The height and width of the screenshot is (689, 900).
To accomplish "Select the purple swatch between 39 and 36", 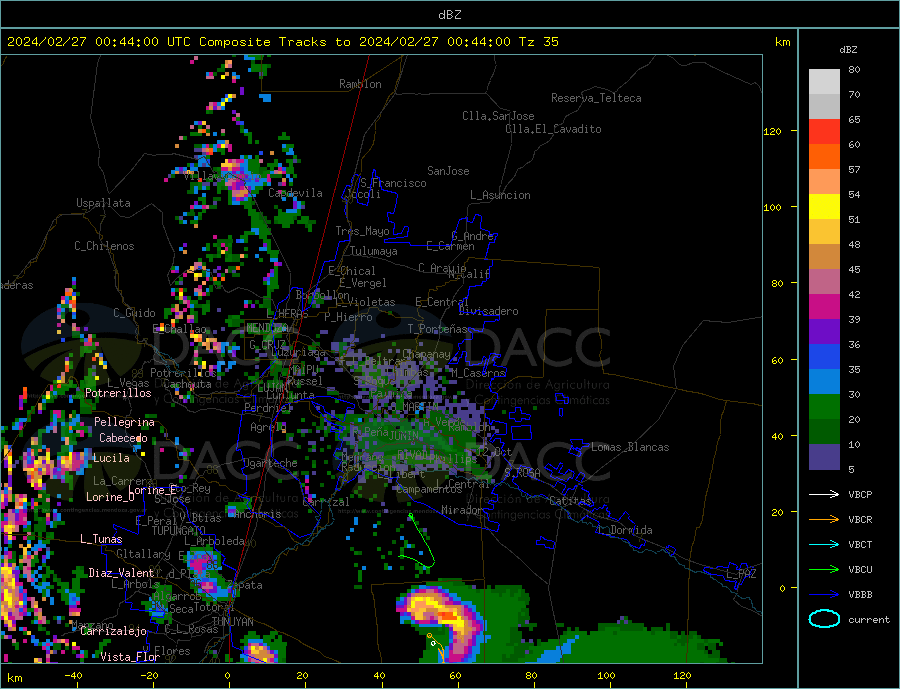I will click(x=824, y=332).
